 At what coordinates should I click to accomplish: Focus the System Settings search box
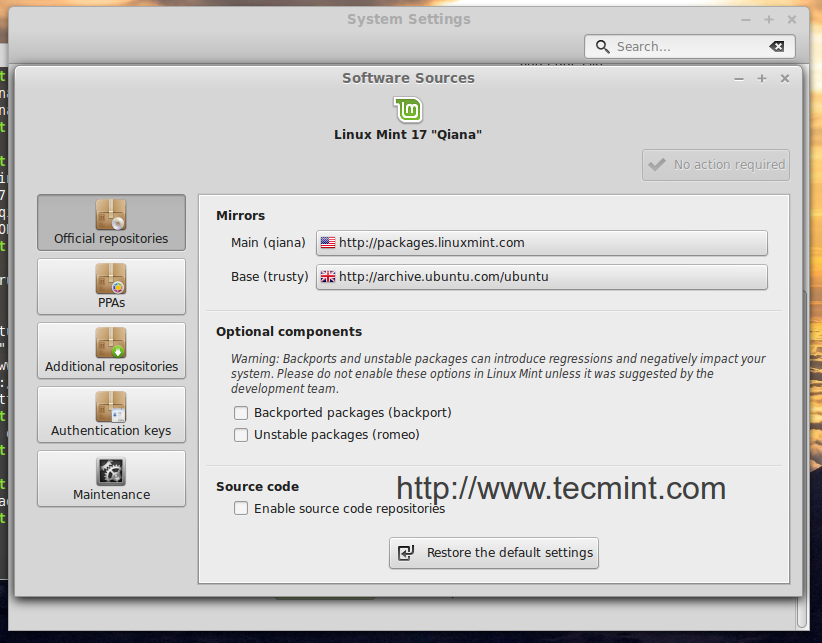[x=689, y=47]
